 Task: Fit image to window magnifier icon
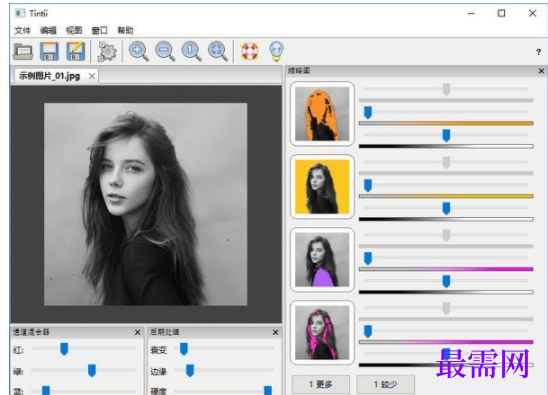218,51
